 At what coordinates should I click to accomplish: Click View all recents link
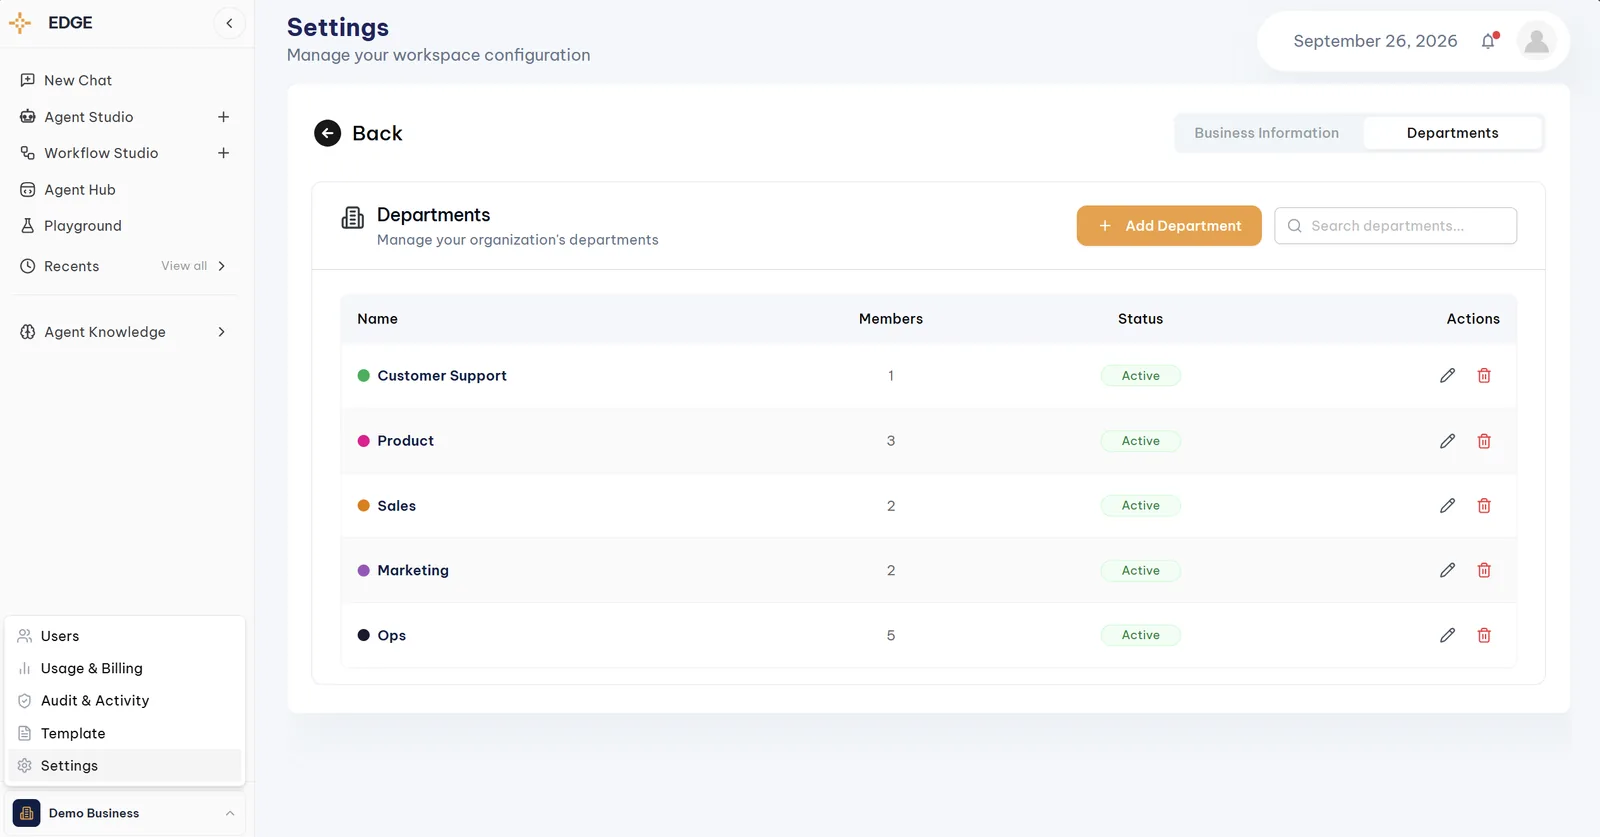pos(184,266)
